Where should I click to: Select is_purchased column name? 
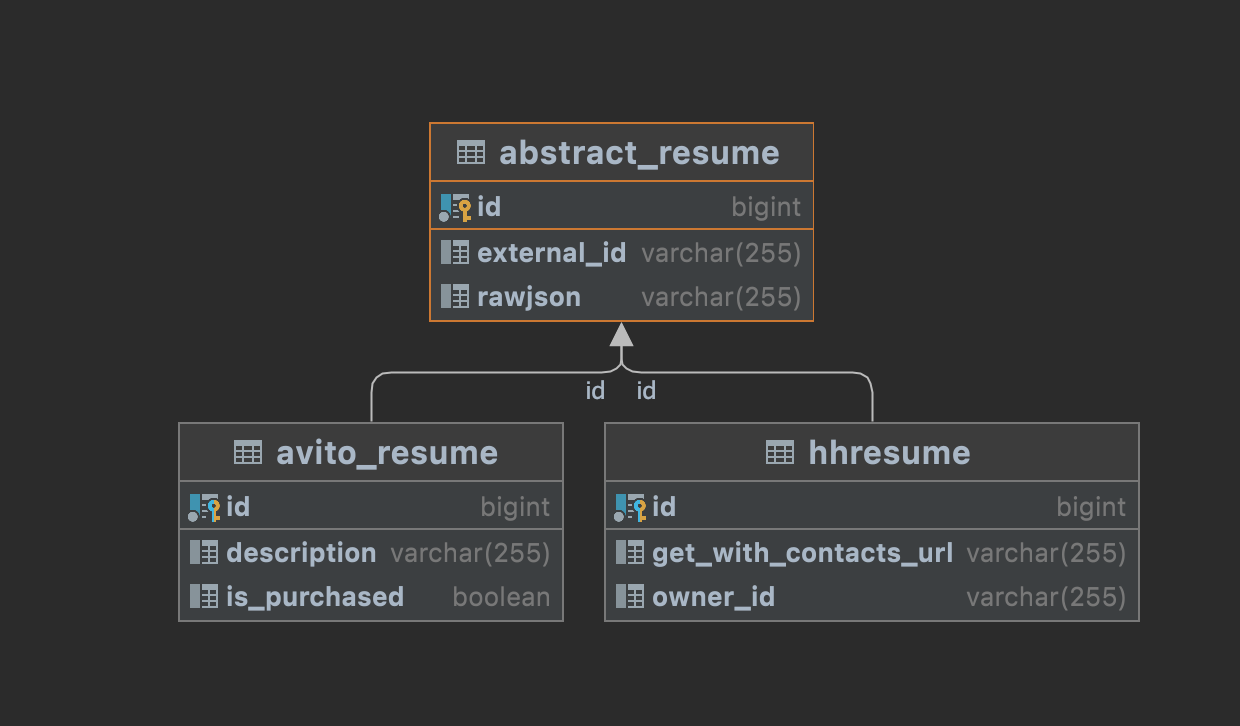[315, 598]
